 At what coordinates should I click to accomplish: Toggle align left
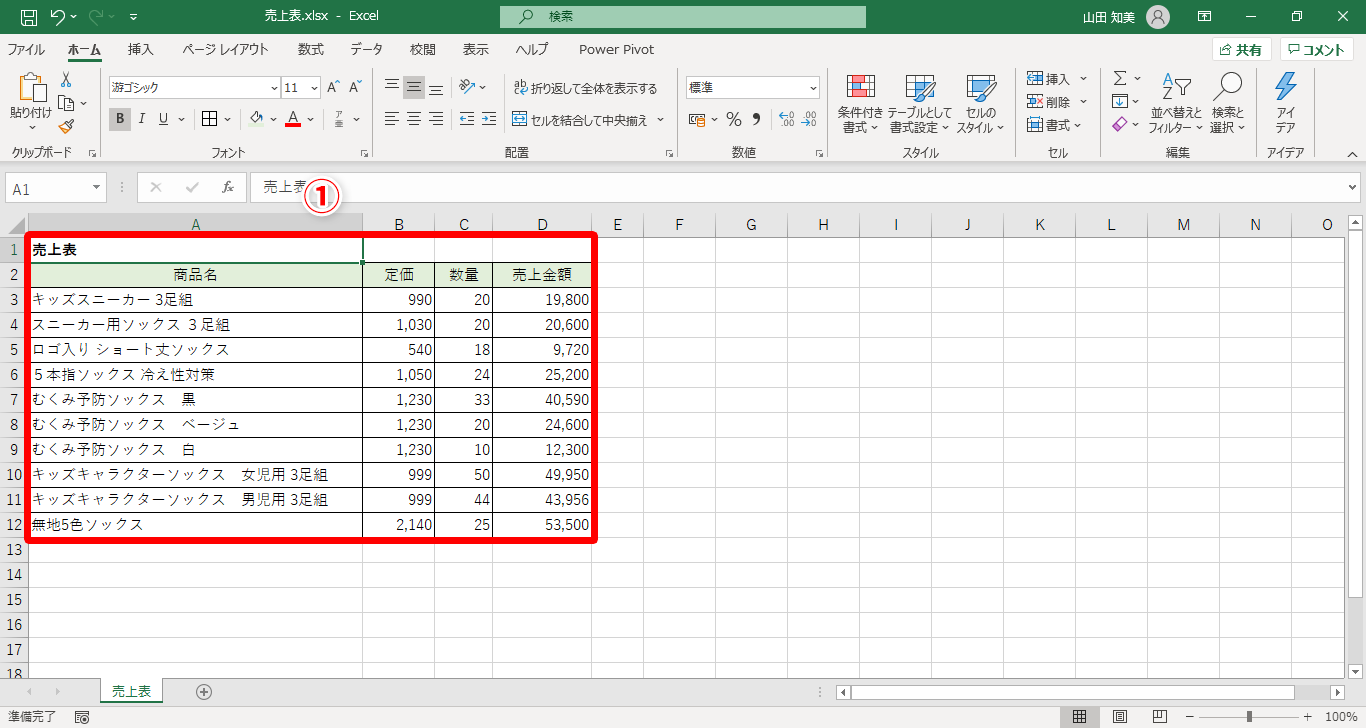(392, 119)
